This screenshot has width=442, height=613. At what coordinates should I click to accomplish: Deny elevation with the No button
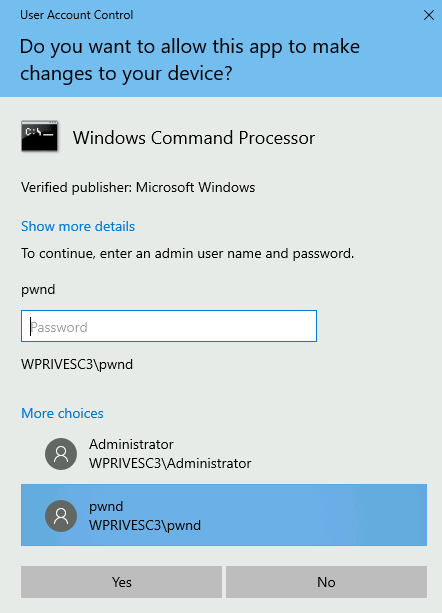tap(326, 582)
